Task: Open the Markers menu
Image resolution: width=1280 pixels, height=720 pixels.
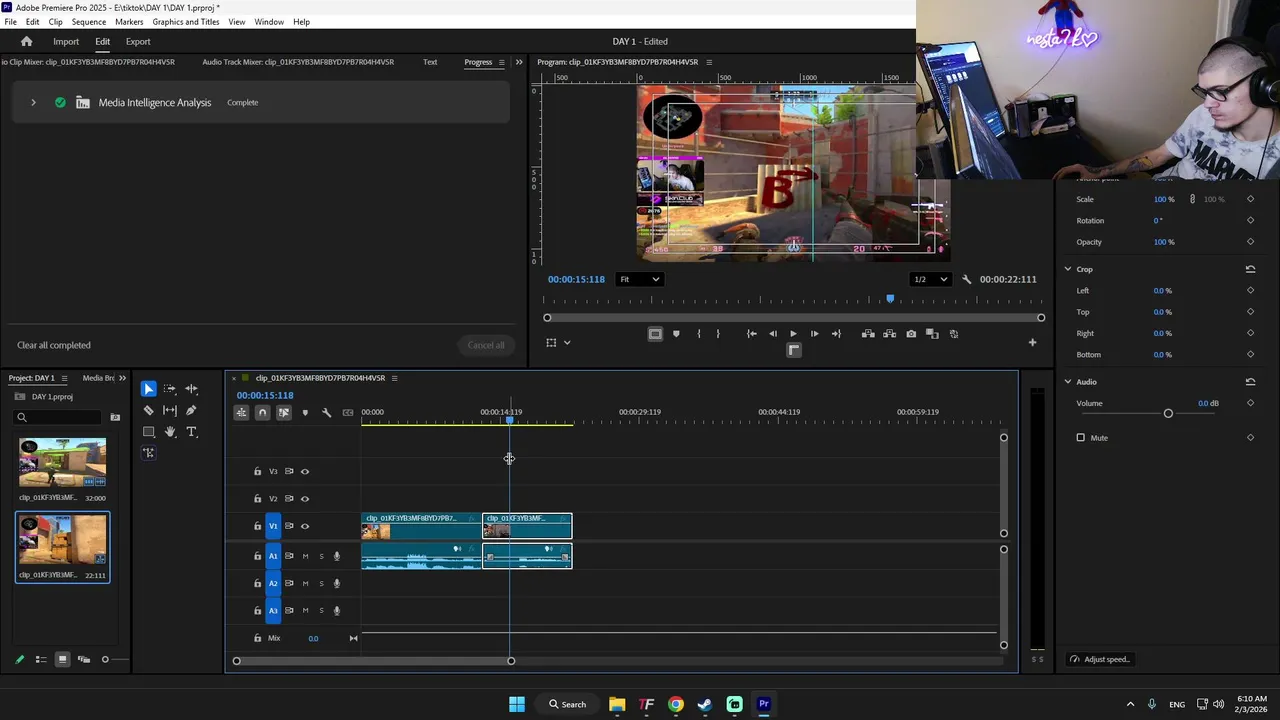Action: click(129, 22)
